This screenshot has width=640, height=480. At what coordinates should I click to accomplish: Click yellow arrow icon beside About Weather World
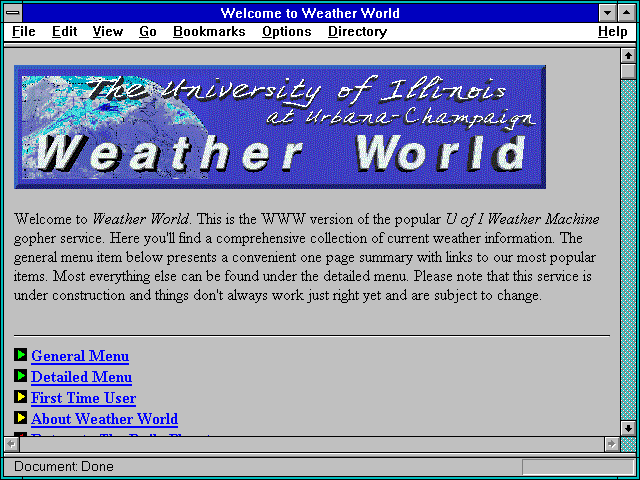tap(20, 418)
